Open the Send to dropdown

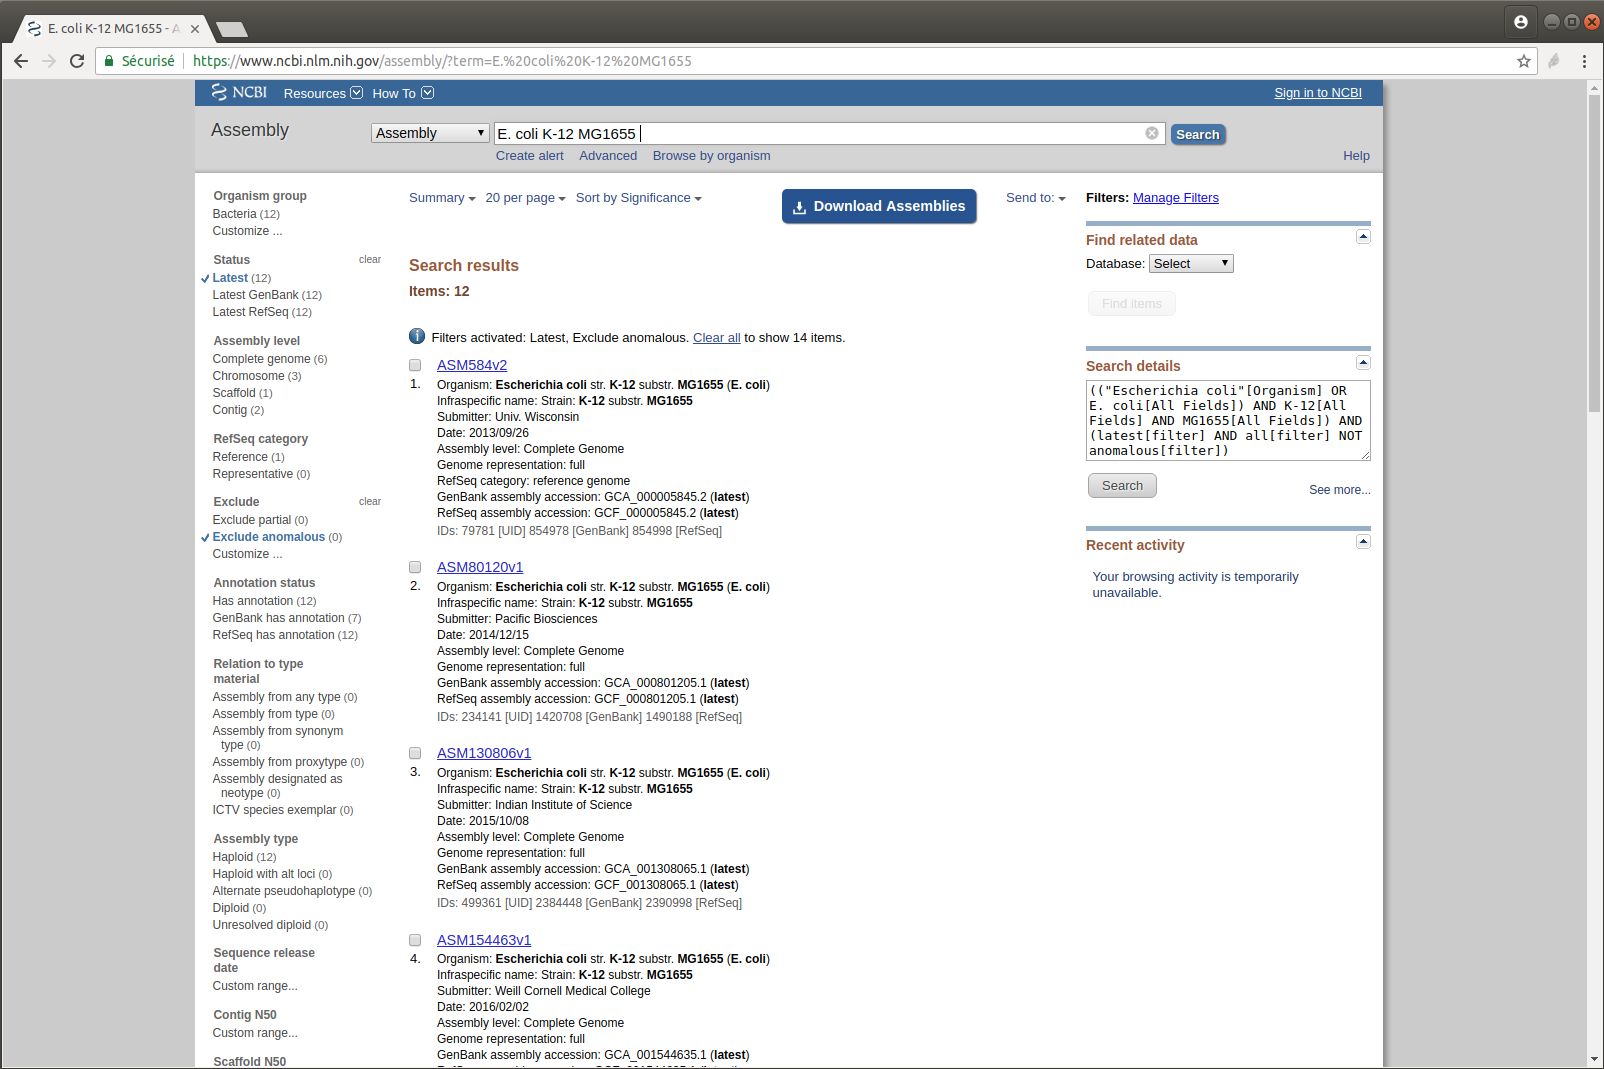1036,198
